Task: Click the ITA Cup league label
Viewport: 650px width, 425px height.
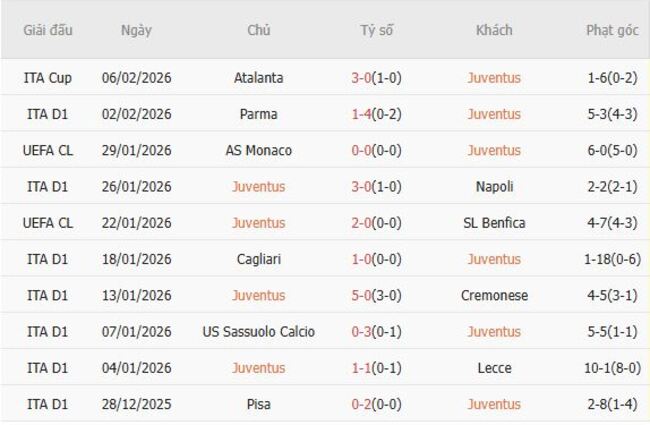Action: [48, 78]
